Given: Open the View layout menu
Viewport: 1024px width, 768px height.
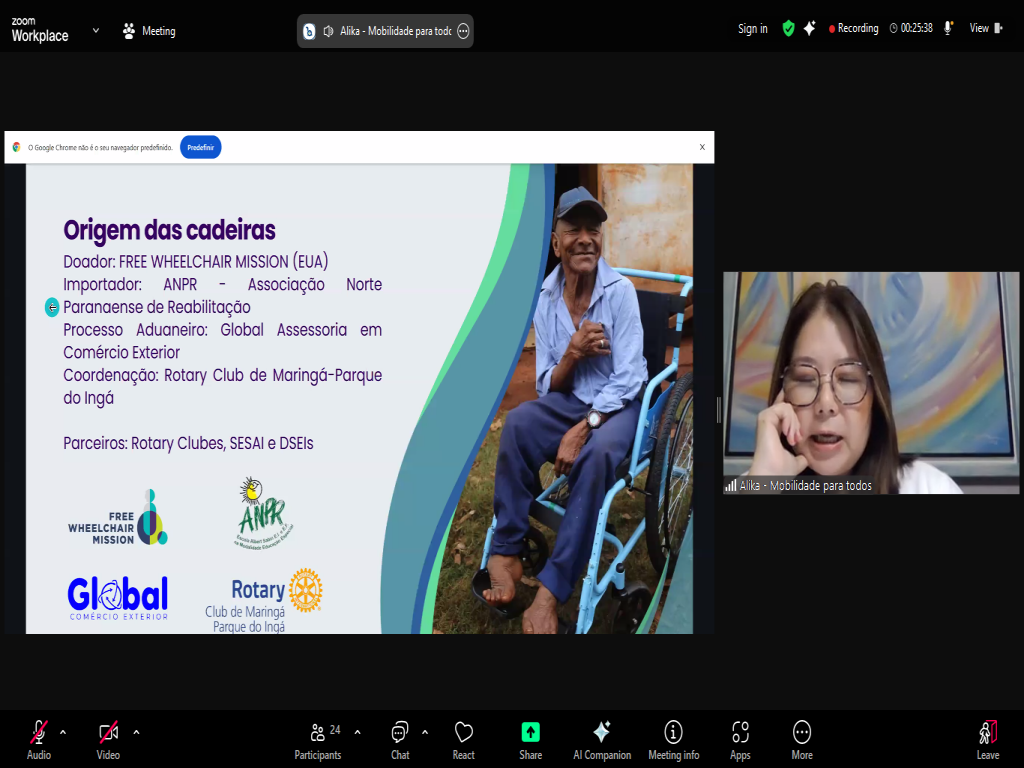Looking at the screenshot, I should (982, 29).
